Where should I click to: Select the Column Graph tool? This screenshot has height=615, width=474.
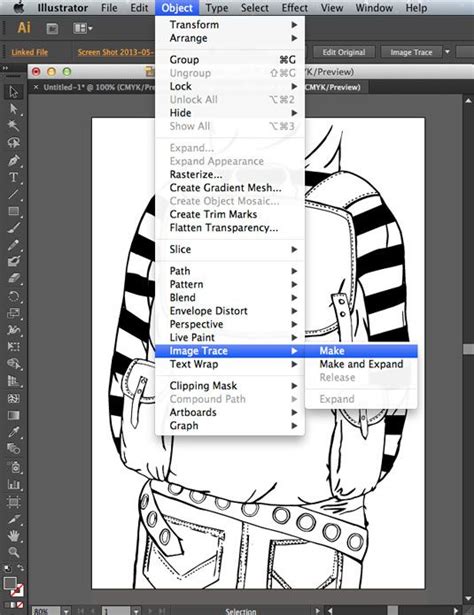click(x=13, y=484)
